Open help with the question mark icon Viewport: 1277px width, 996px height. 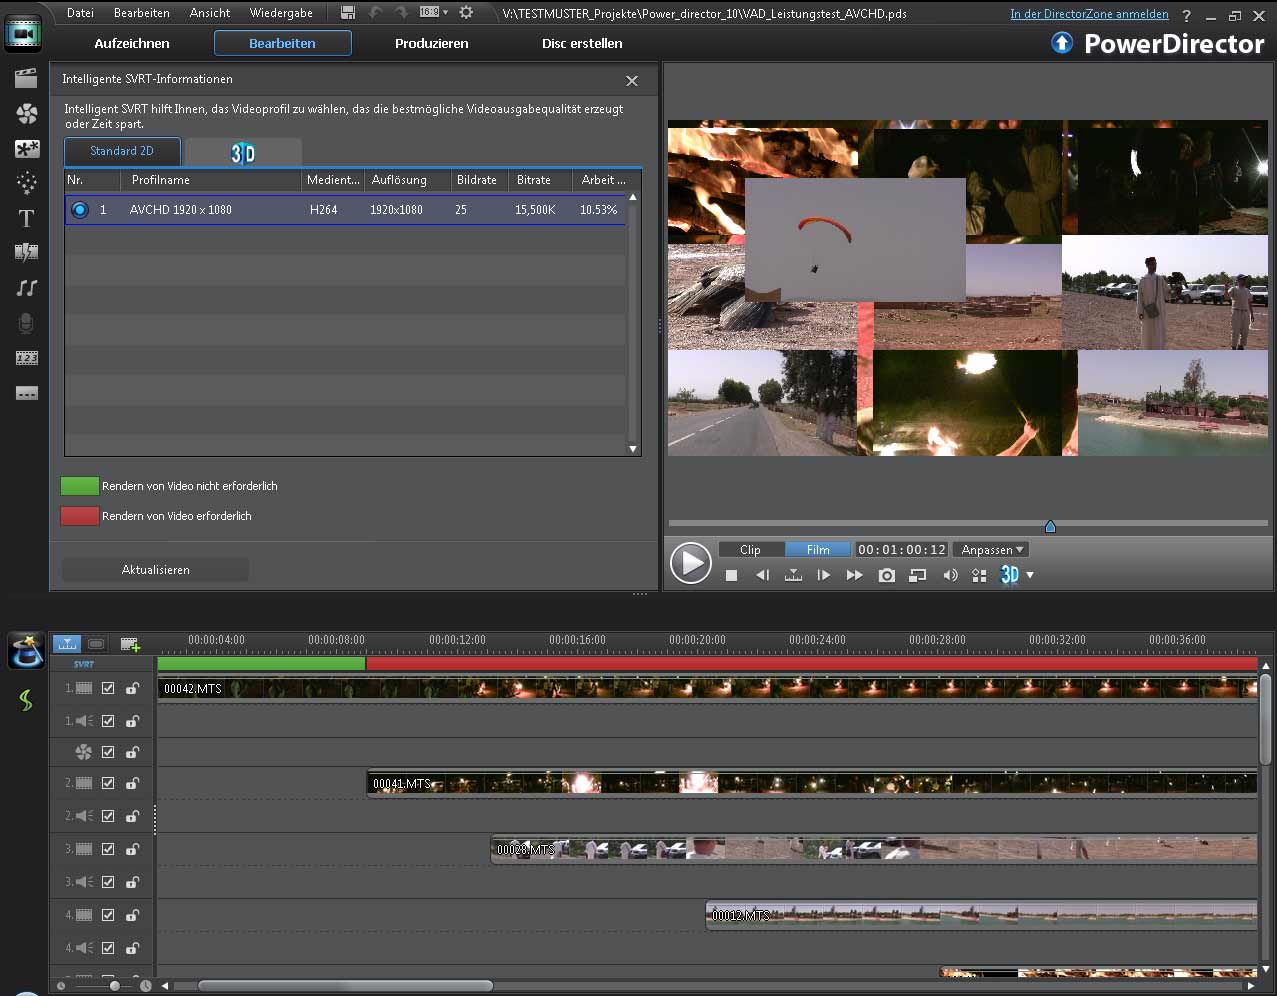pos(1186,15)
